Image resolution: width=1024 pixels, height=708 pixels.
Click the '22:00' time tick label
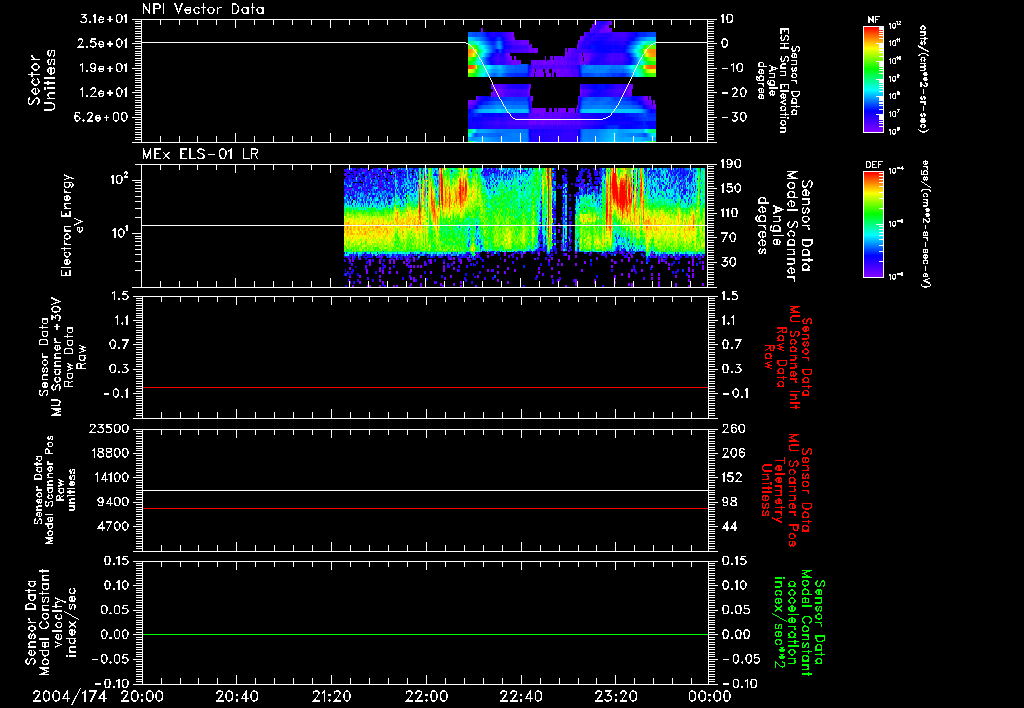point(426,697)
